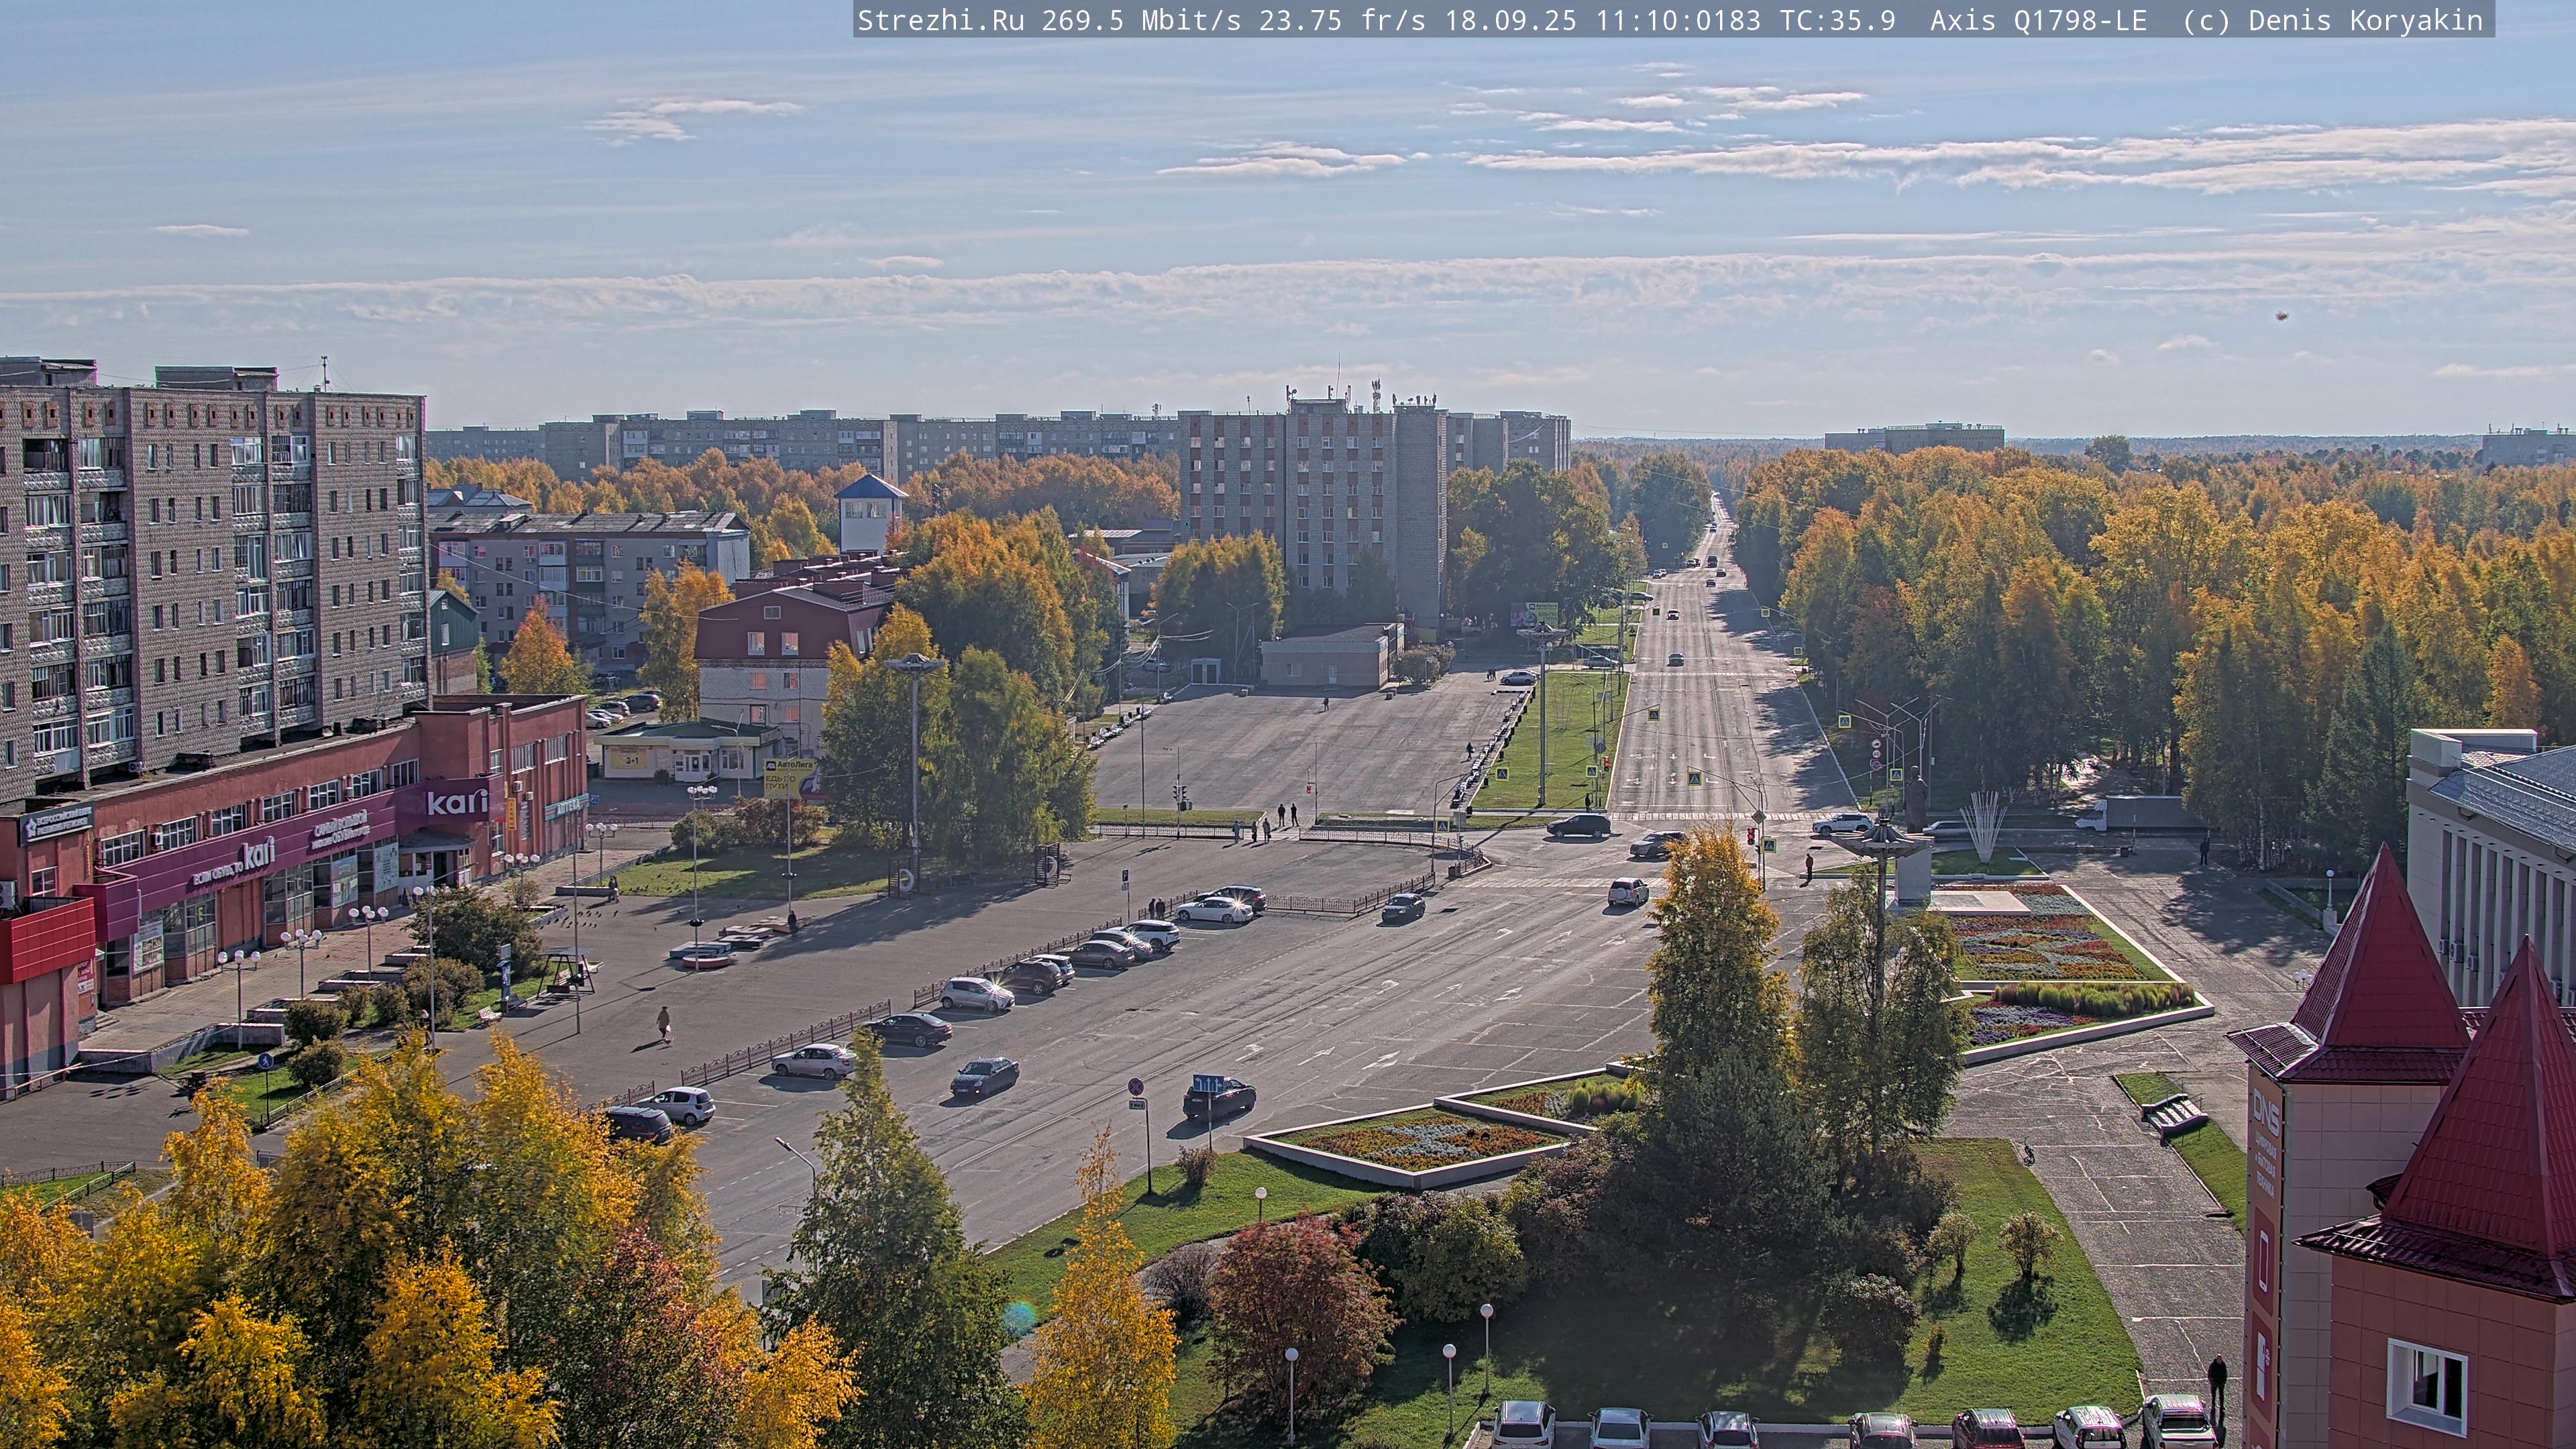The height and width of the screenshot is (1449, 2576).
Task: Click the 18.09.25 date stamp
Action: [1510, 21]
